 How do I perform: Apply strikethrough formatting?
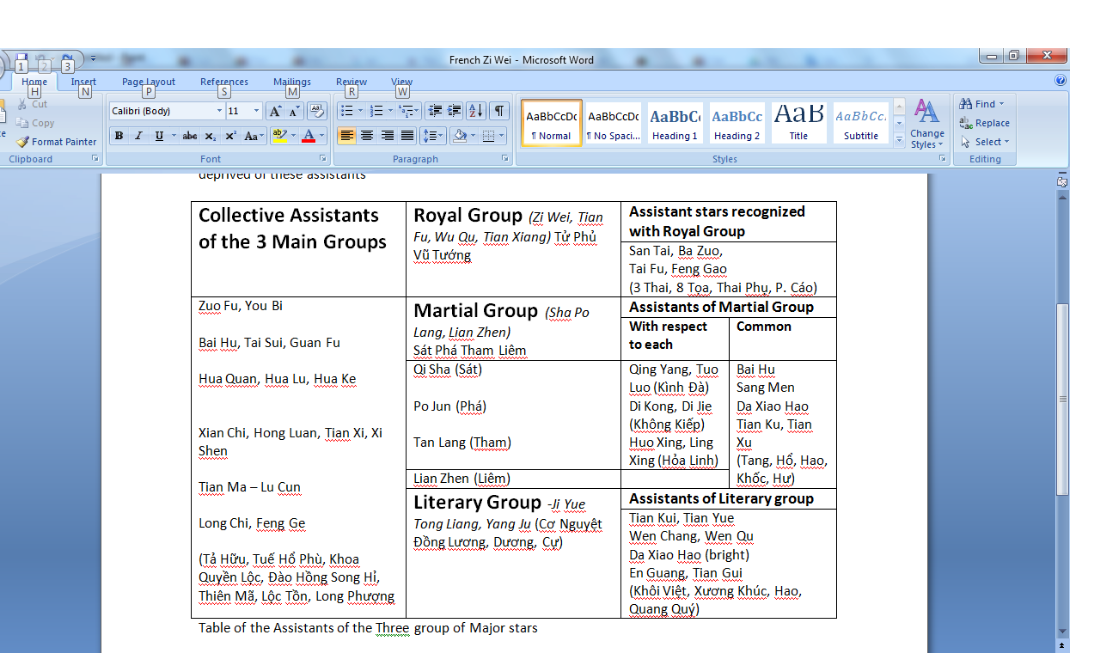(x=189, y=136)
